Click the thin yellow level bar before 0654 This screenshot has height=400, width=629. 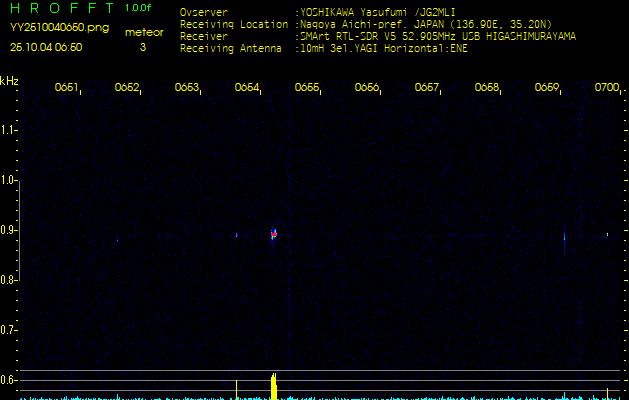pos(237,390)
